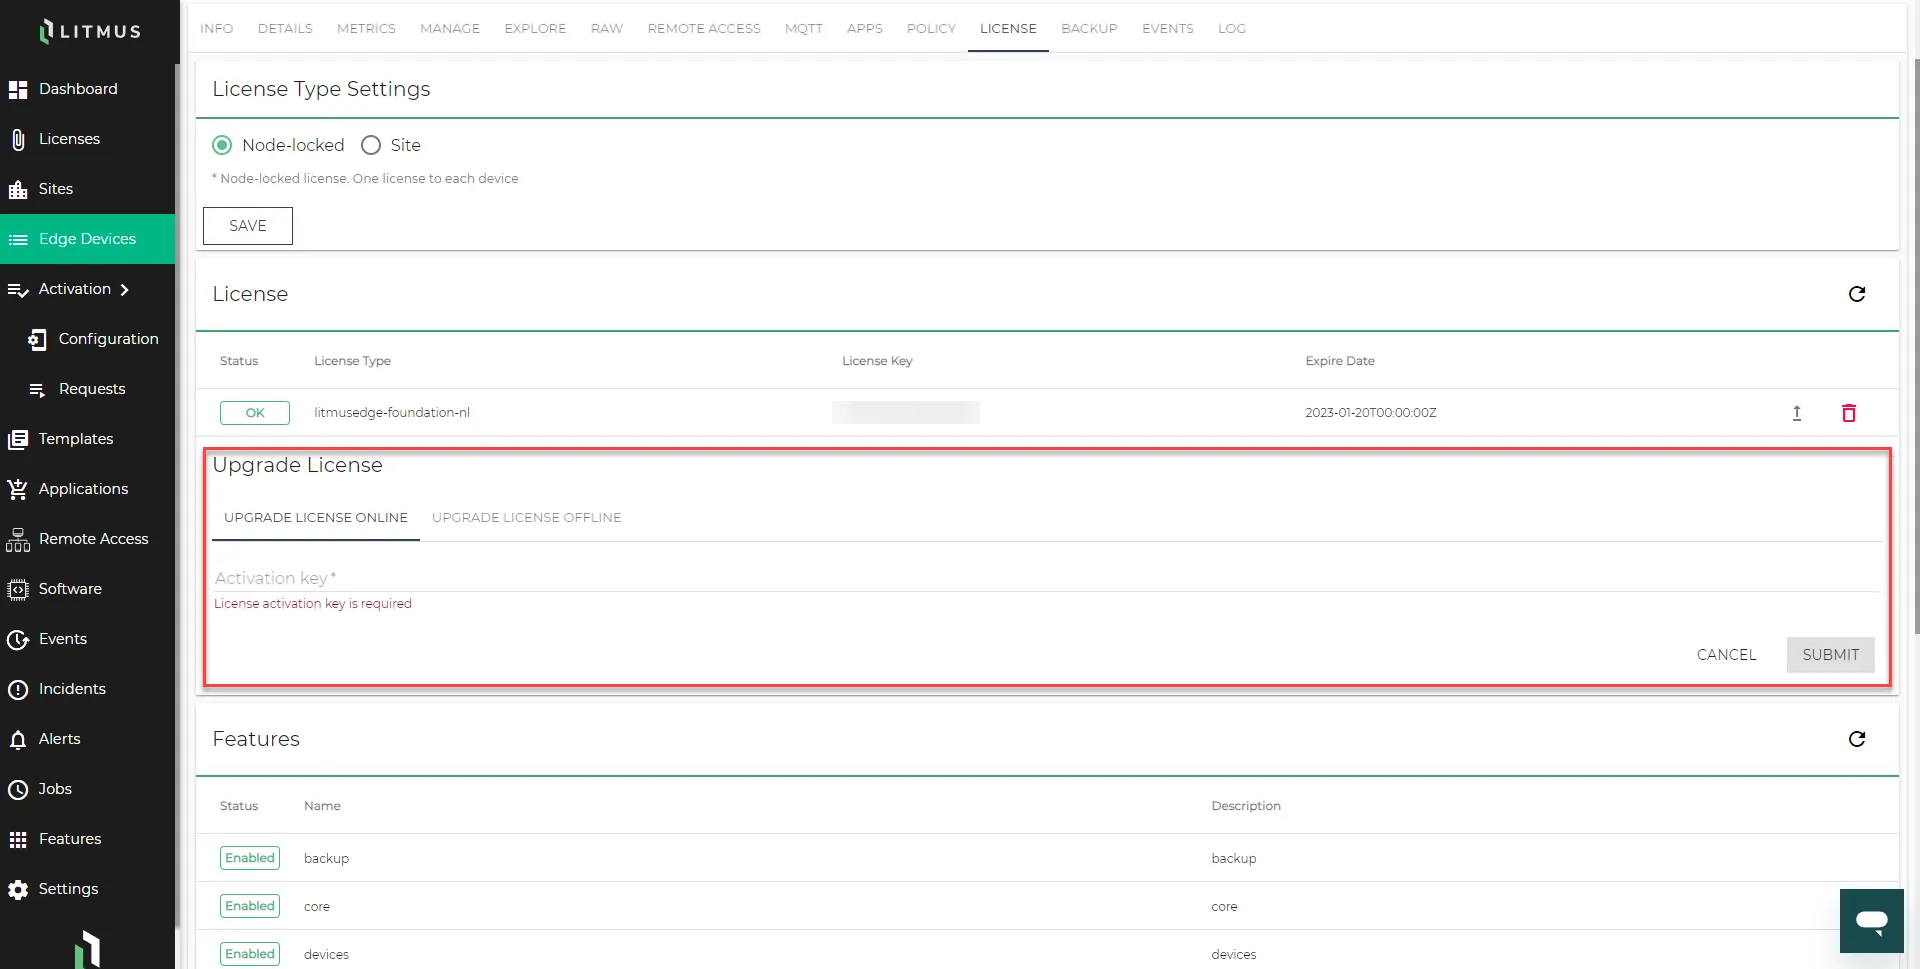Open the Dashboard sidebar icon
Viewport: 1920px width, 969px height.
point(18,90)
